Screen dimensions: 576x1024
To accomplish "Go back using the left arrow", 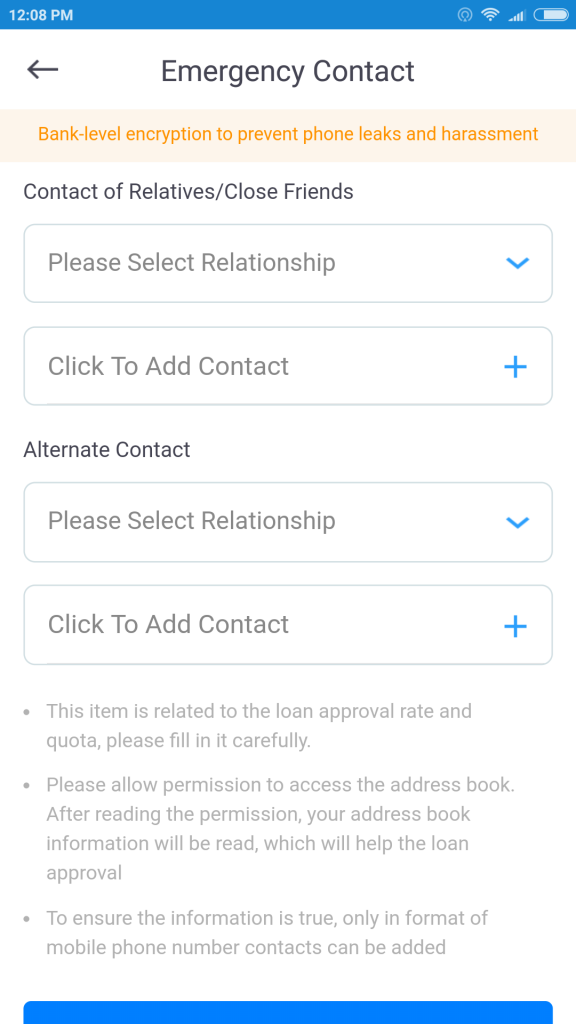I will 42,69.
